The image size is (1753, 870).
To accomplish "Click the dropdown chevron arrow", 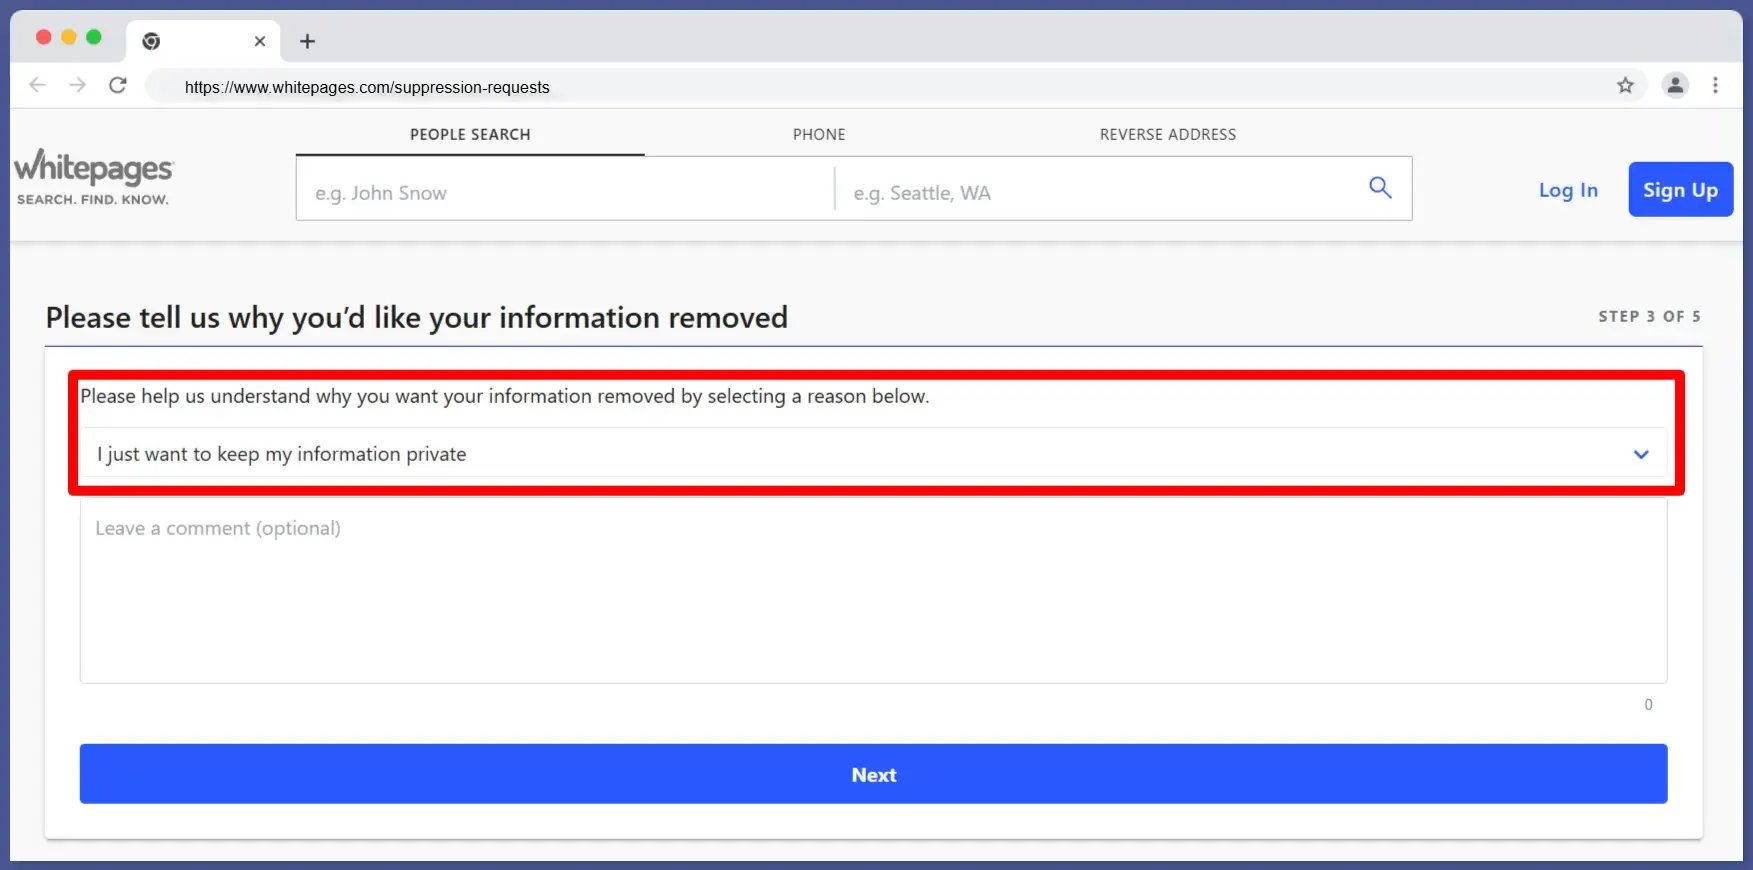I will click(1641, 454).
